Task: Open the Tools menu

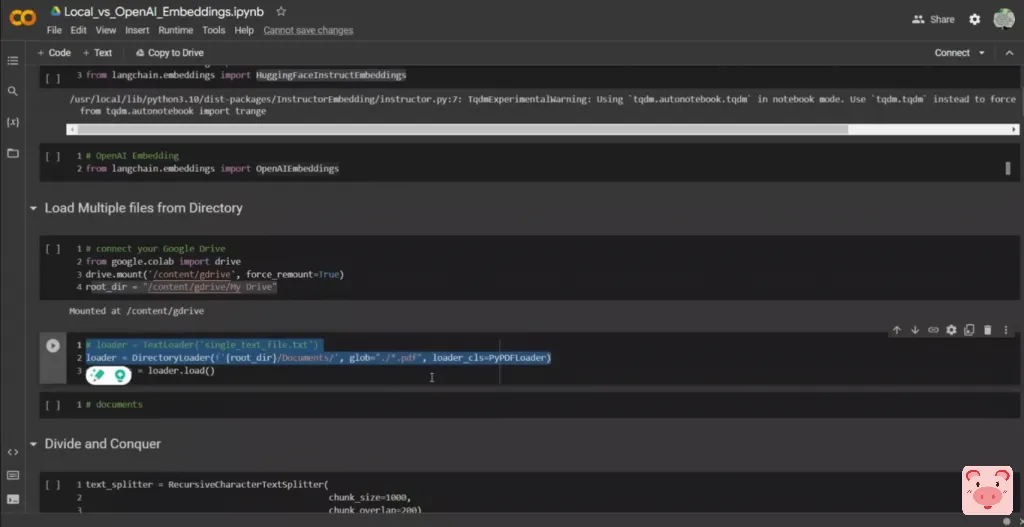Action: 214,30
